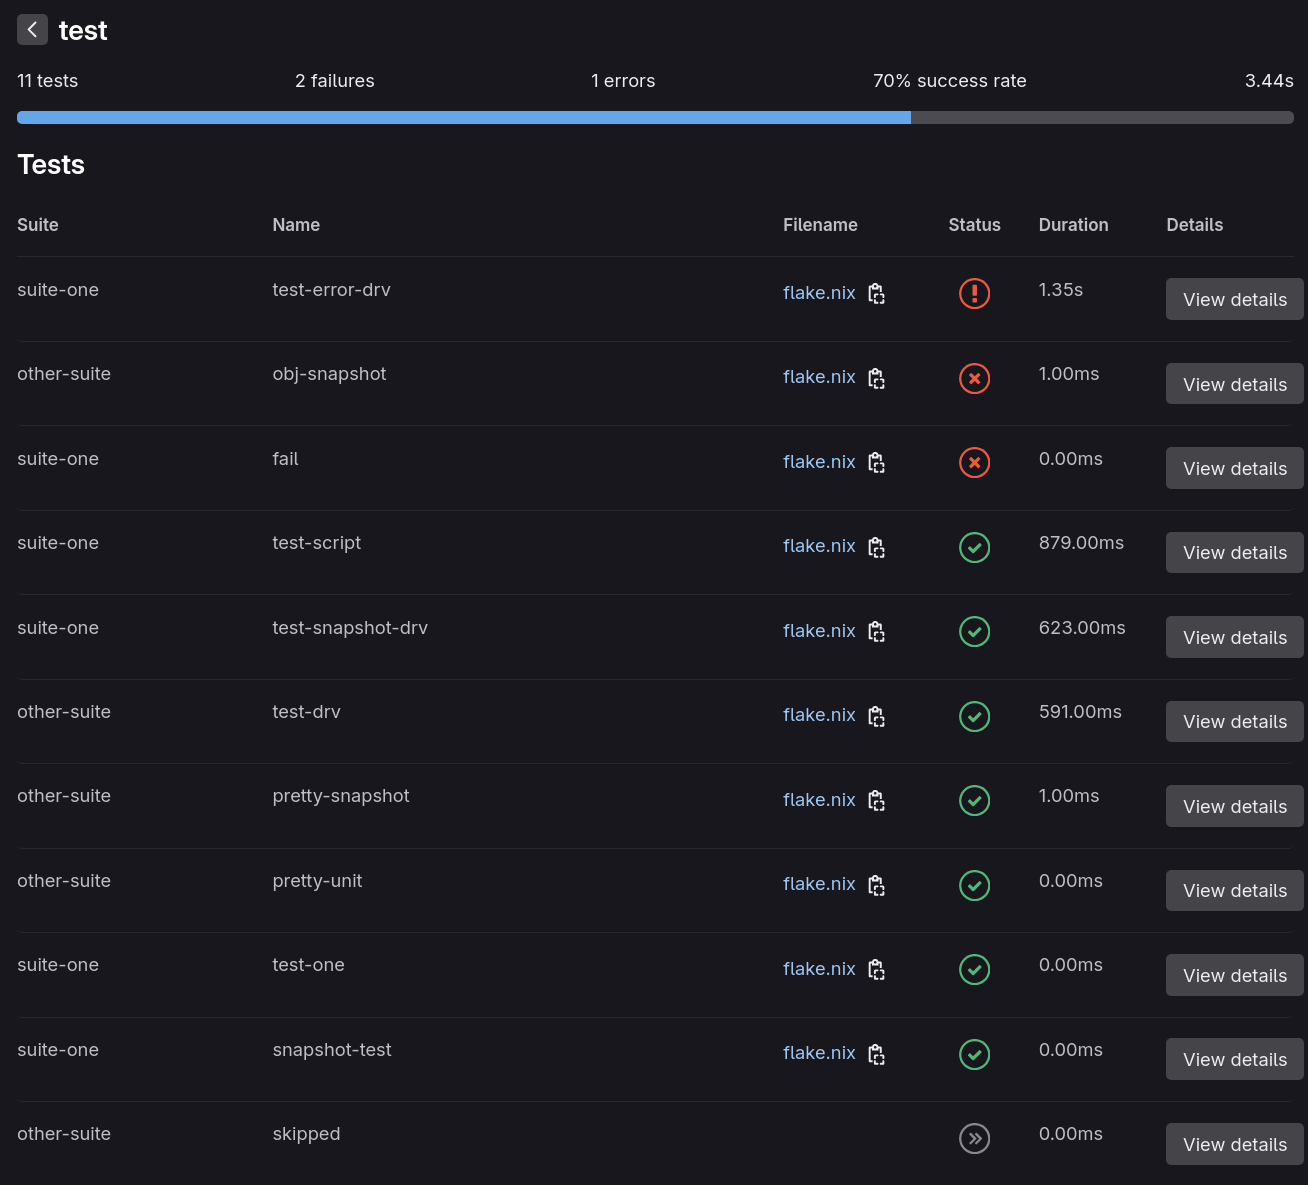Open flake.nix link for pretty-snapshot
The height and width of the screenshot is (1185, 1308).
819,800
